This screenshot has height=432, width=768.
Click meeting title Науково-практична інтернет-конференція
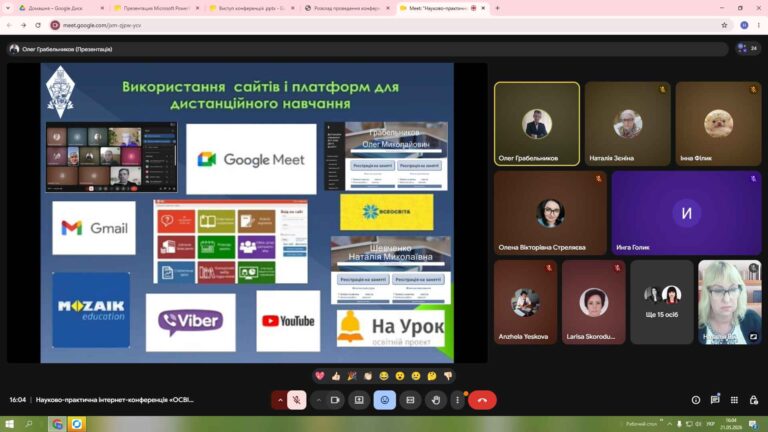[115, 400]
